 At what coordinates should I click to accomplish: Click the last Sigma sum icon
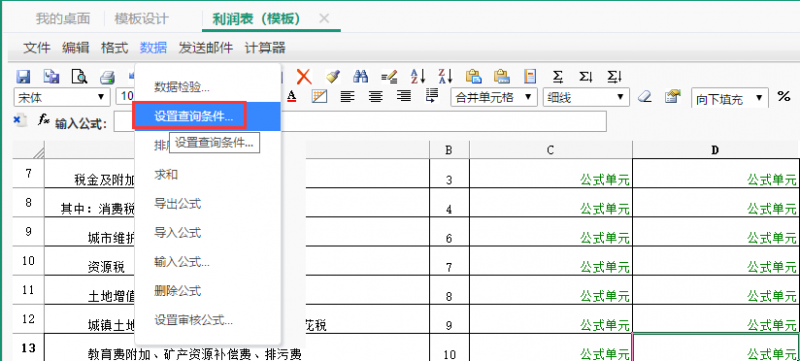click(x=615, y=77)
